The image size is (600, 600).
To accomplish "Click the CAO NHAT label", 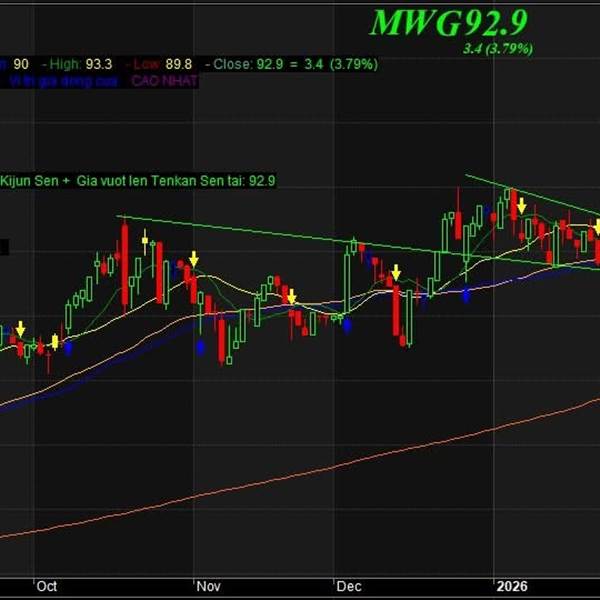I will 165,81.
